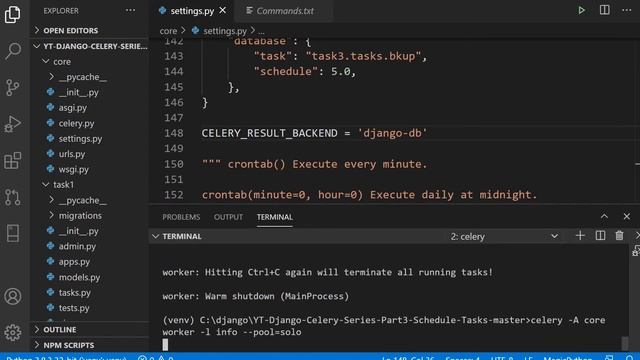Open tests.py file

tap(74, 308)
